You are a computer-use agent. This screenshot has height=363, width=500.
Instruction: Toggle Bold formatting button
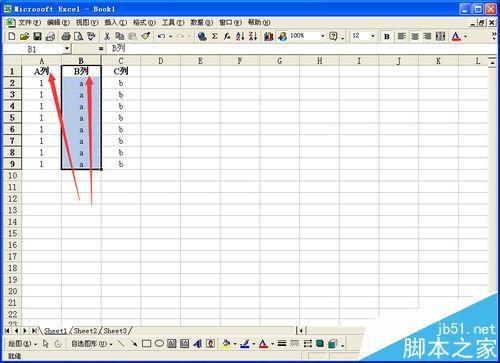click(x=387, y=36)
